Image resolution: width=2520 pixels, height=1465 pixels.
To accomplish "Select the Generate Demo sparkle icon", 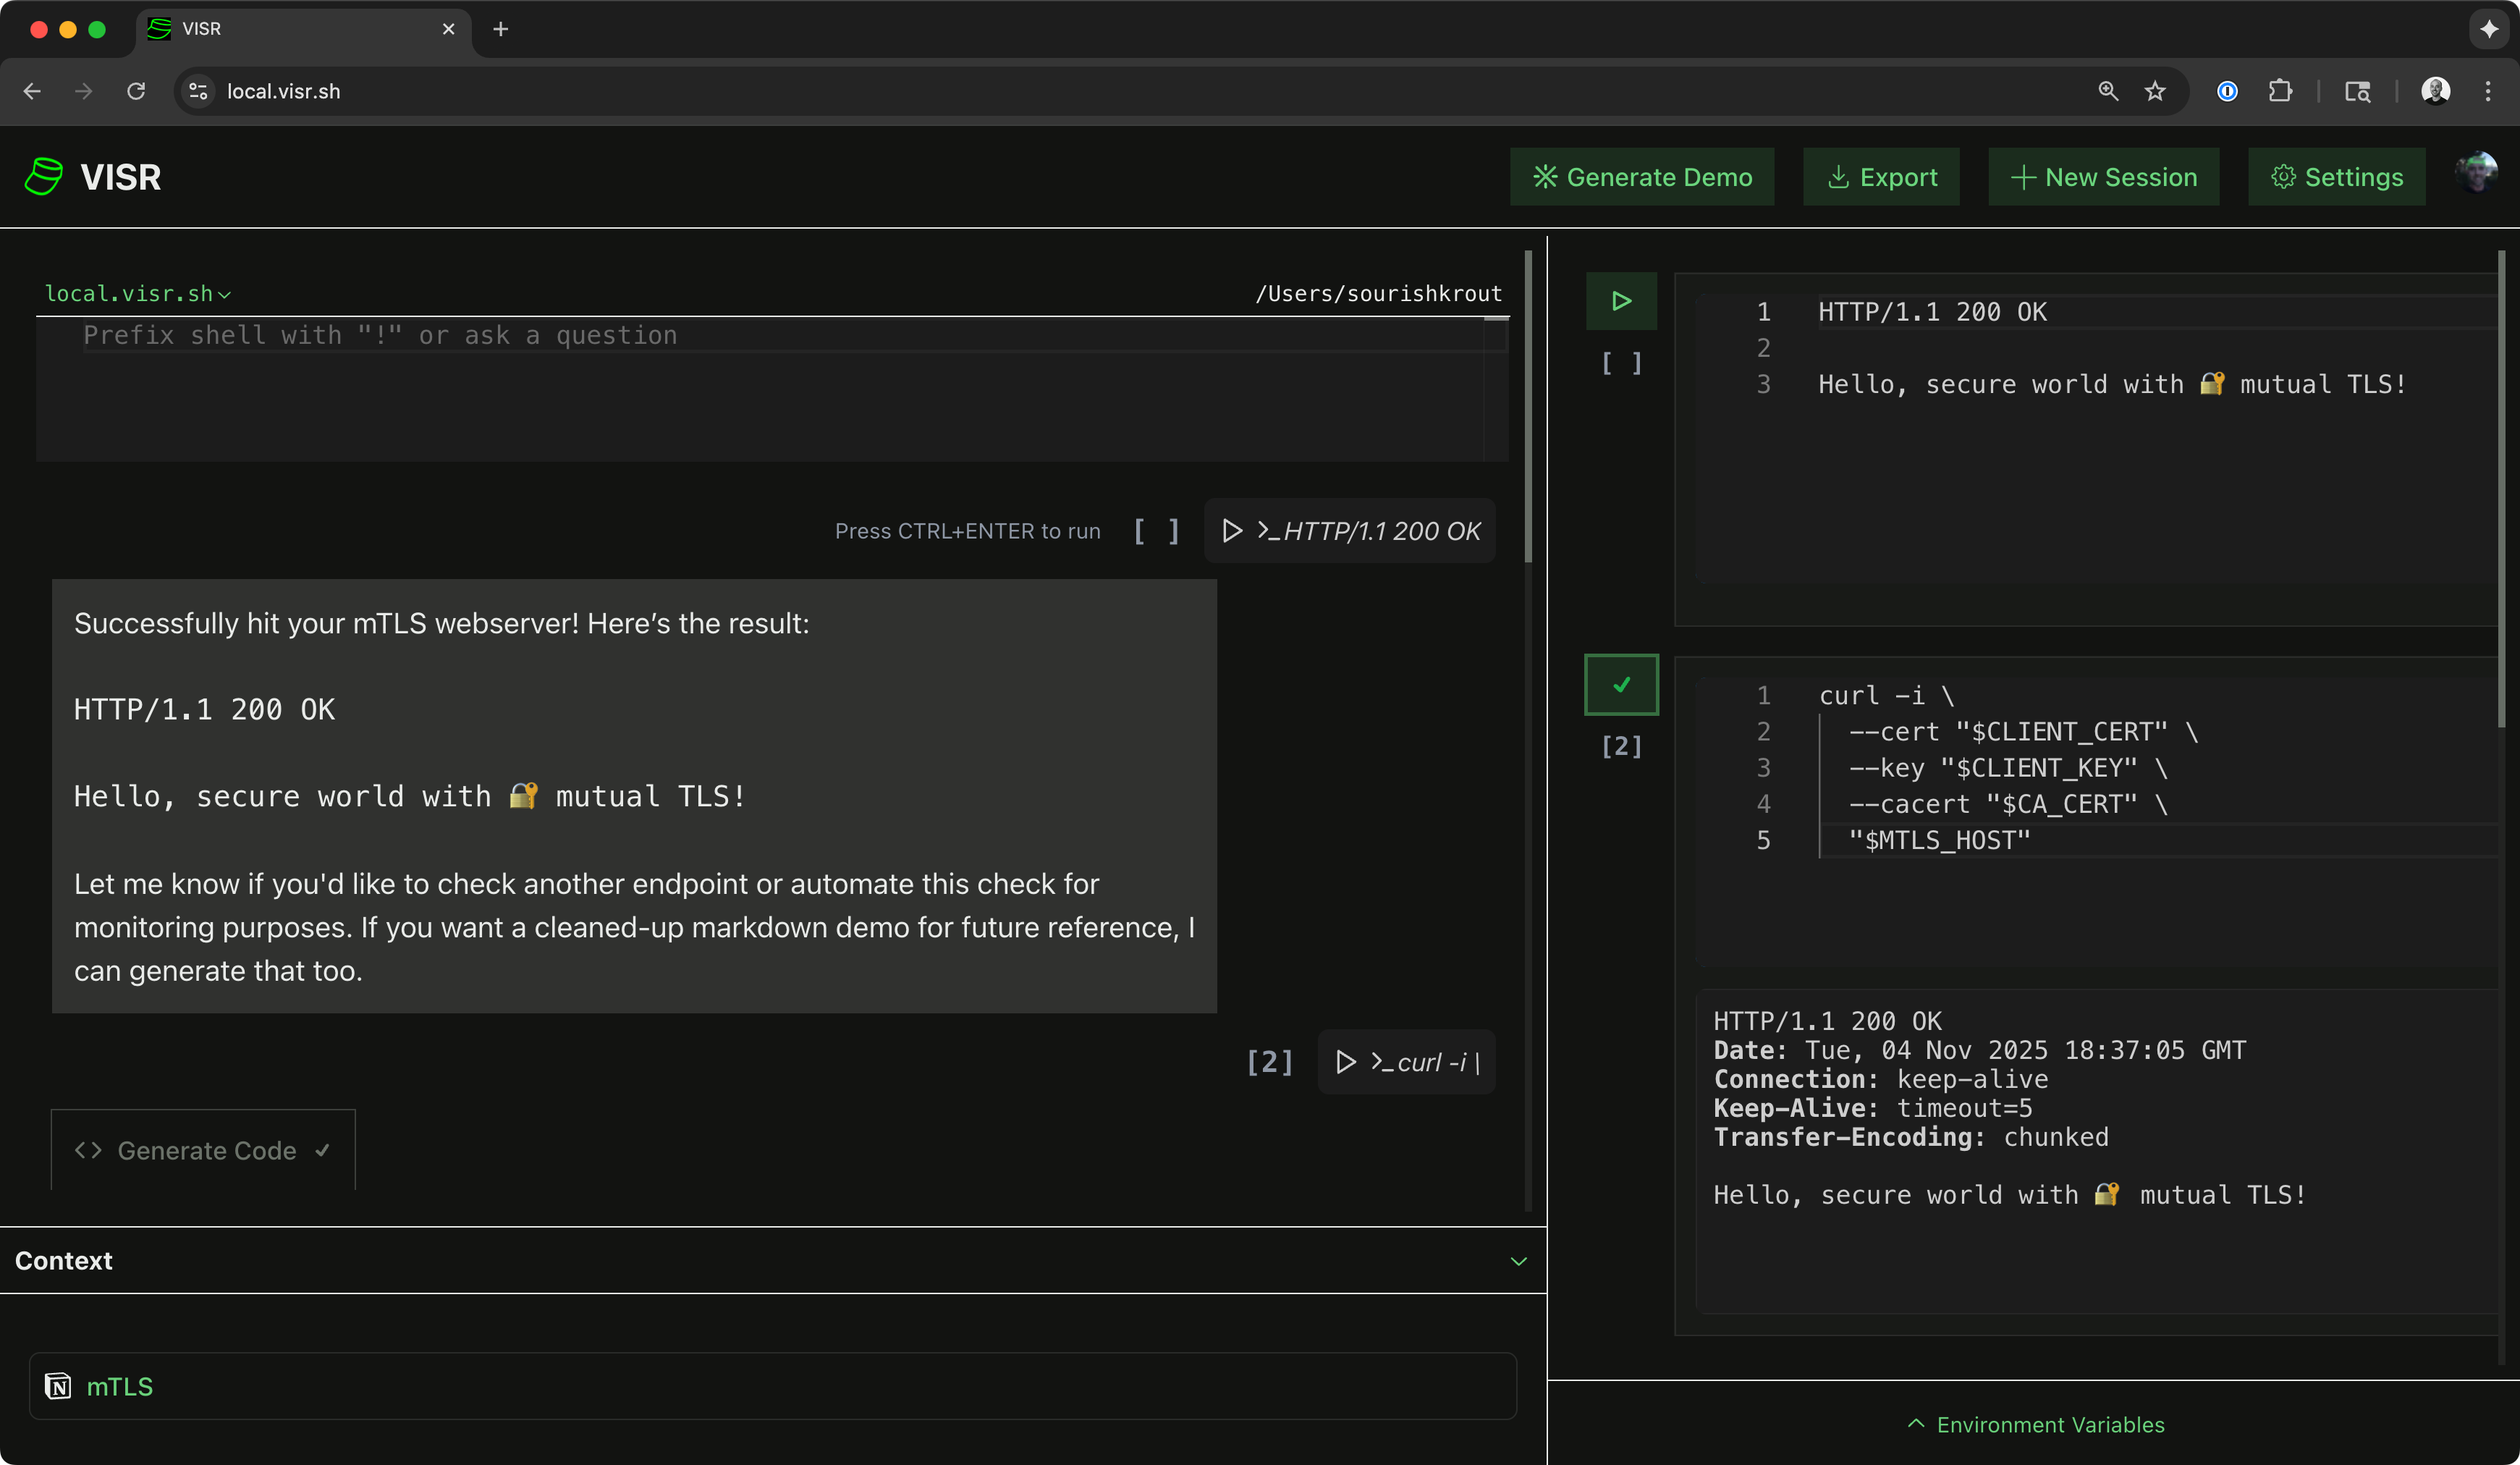I will [1545, 176].
